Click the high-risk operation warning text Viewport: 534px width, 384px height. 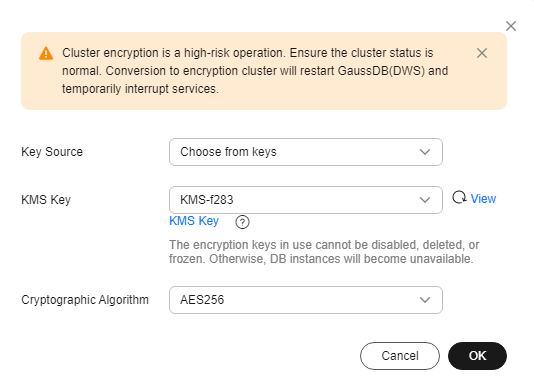pos(255,71)
